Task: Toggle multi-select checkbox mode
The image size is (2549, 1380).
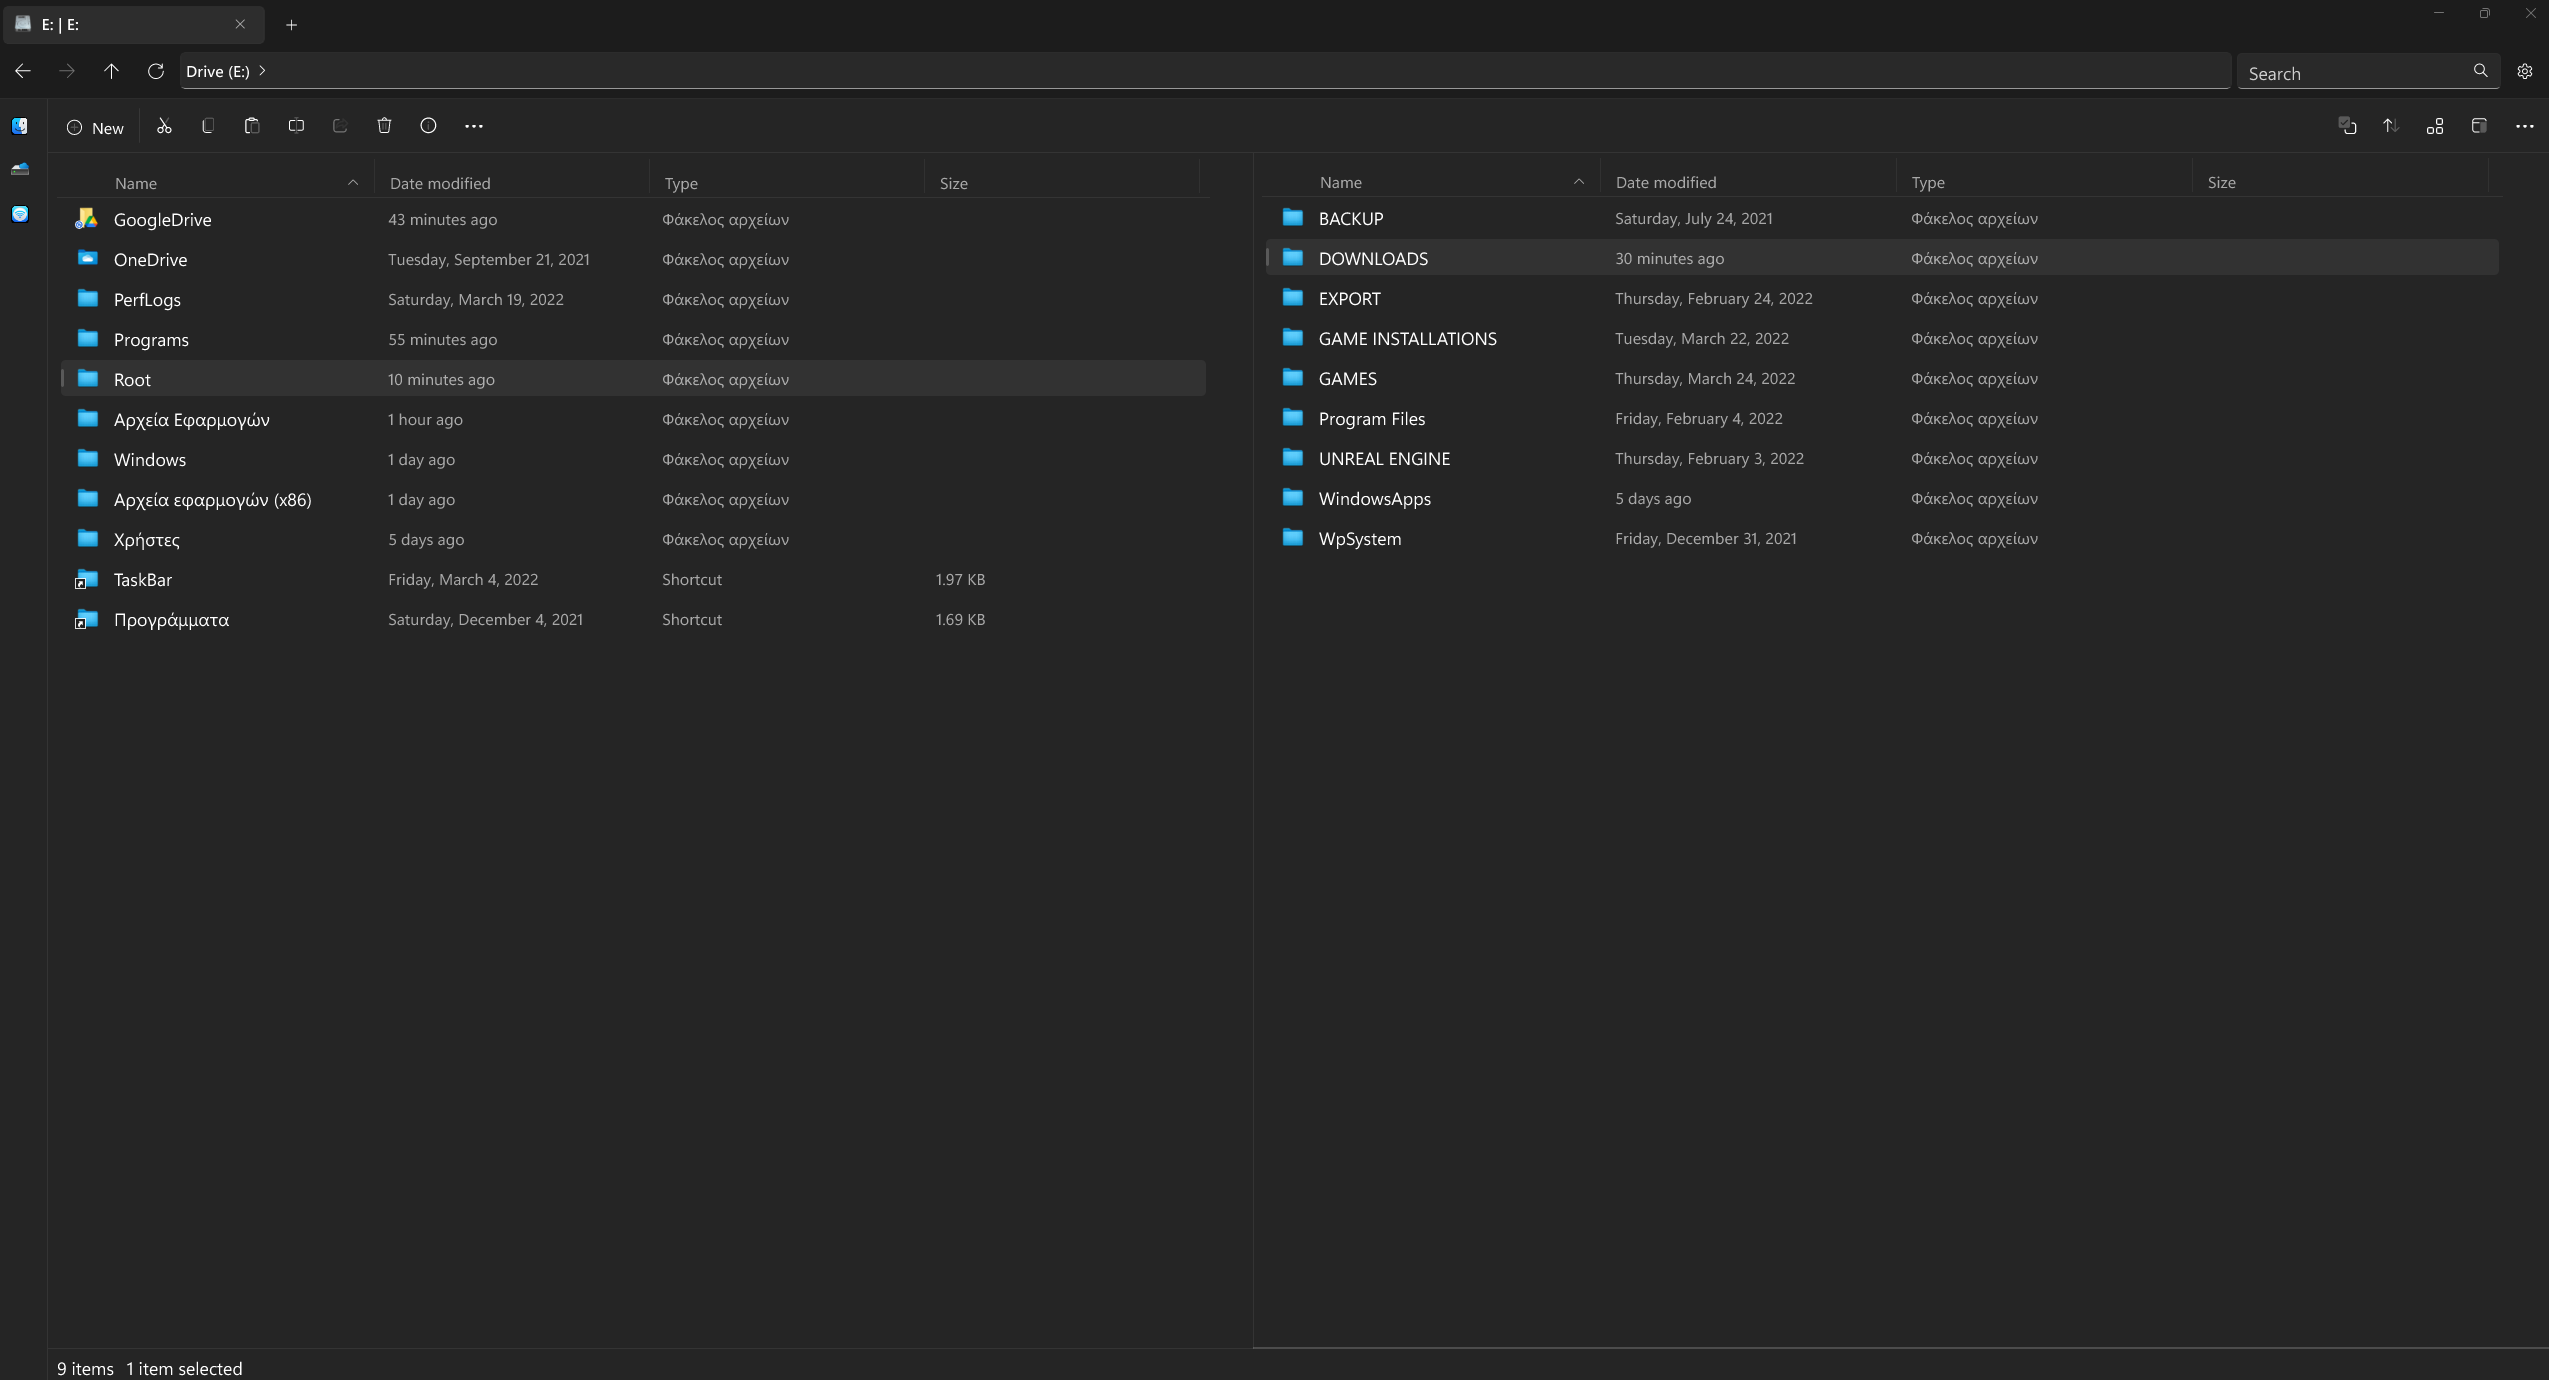Action: tap(2345, 126)
